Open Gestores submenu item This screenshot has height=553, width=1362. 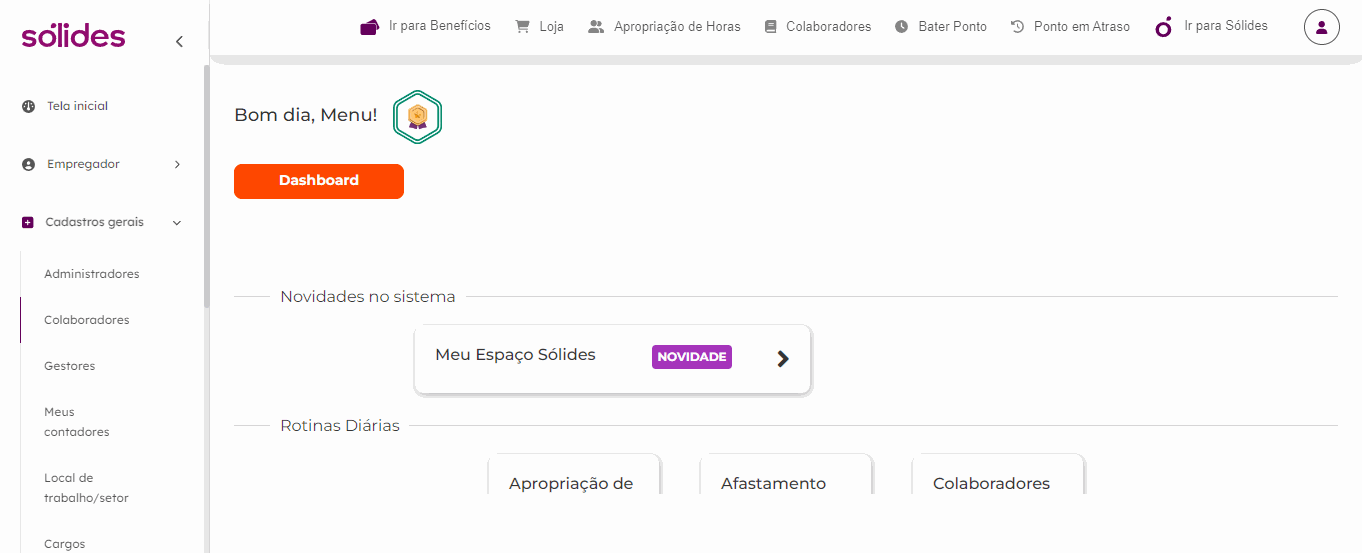coord(70,366)
